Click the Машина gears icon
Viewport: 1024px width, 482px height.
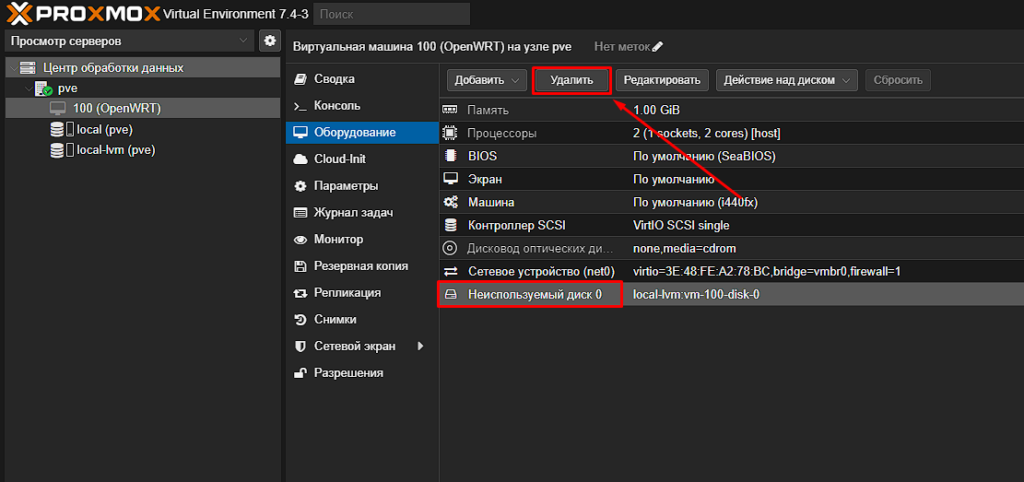click(x=450, y=202)
